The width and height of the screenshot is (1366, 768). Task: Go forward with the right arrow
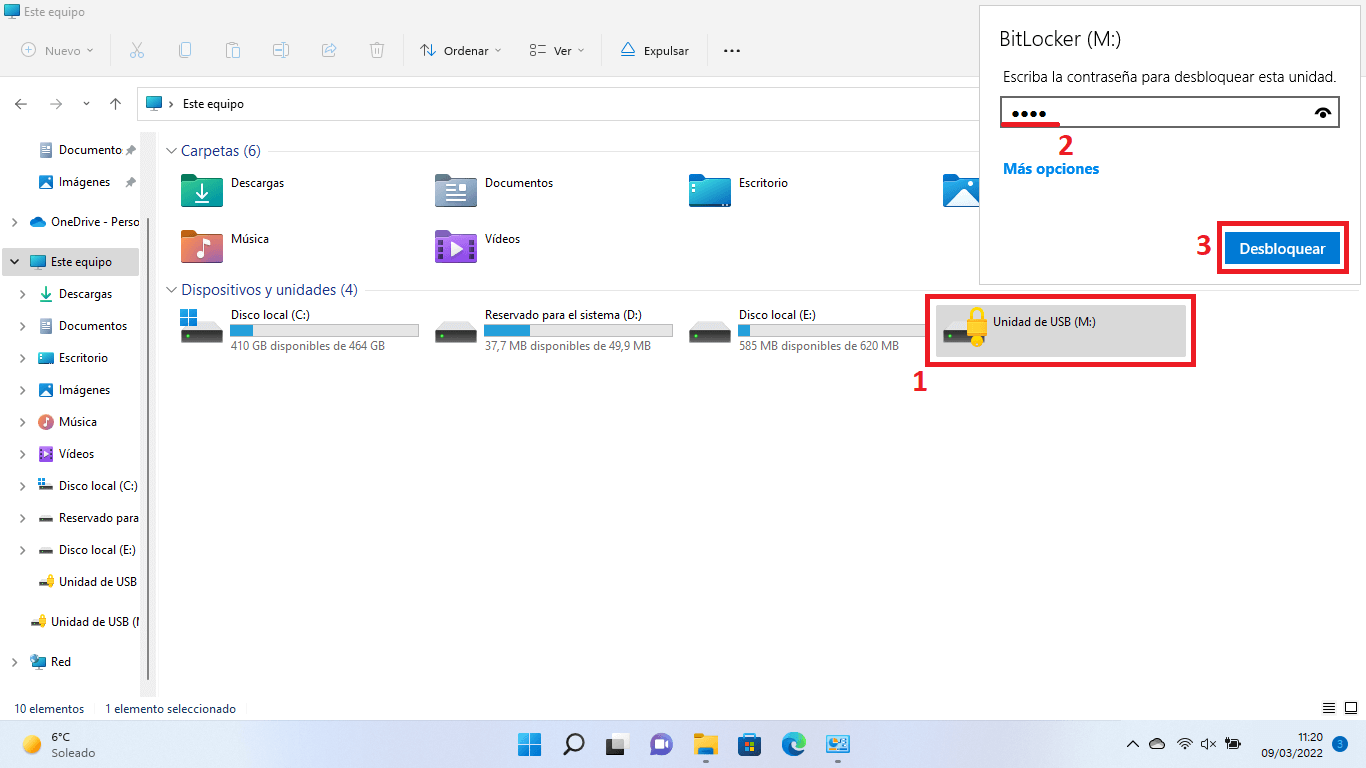[56, 104]
